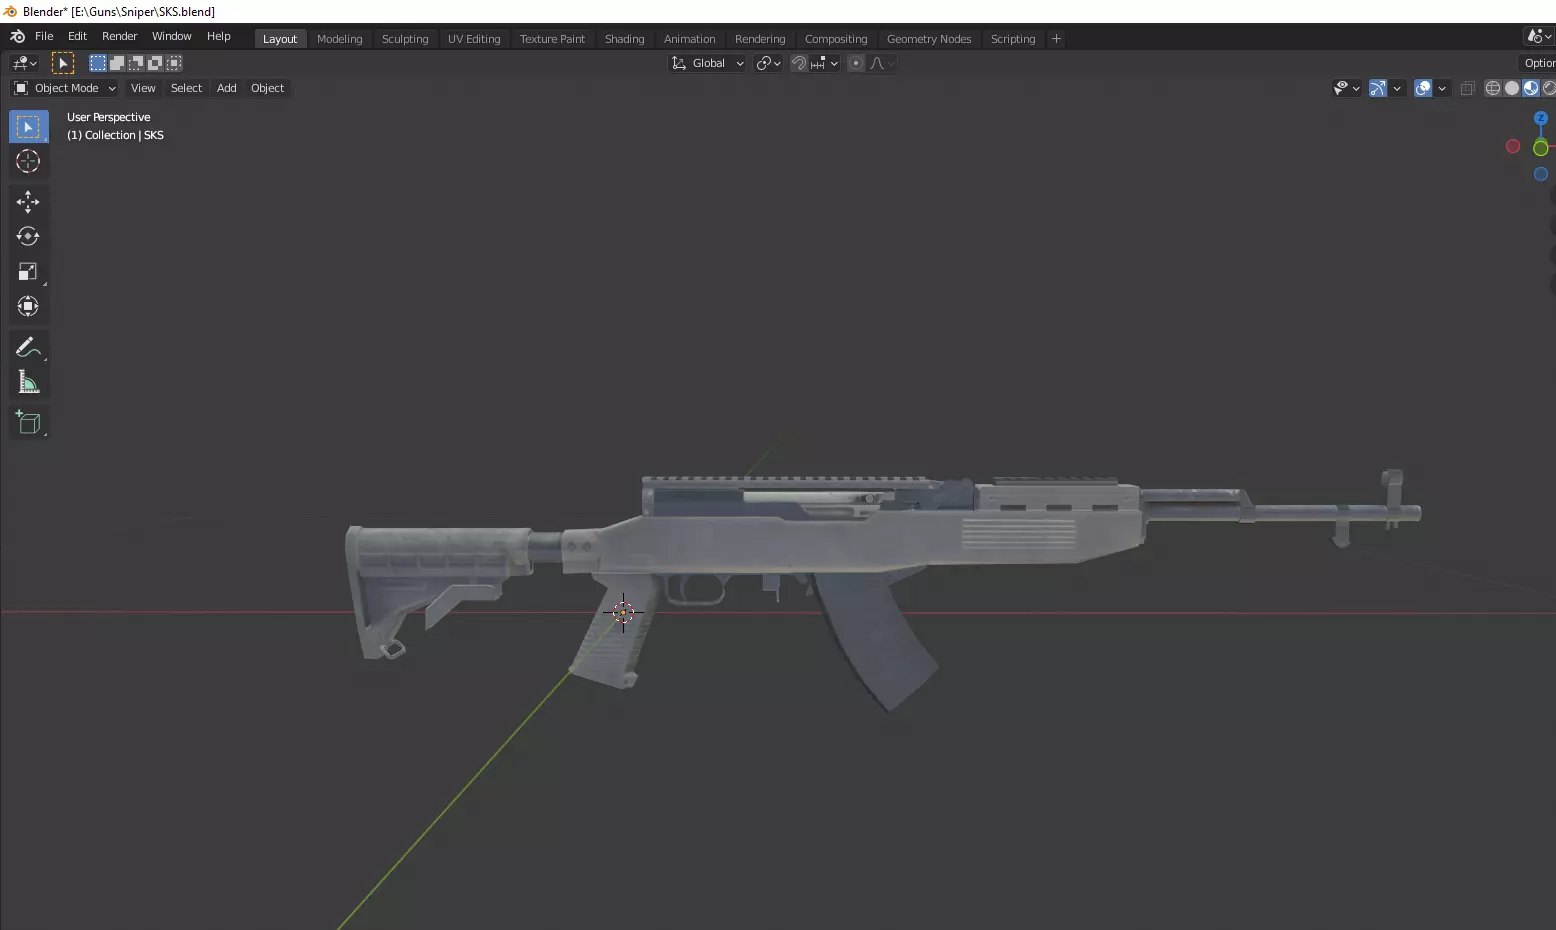Select the Cursor tool
The width and height of the screenshot is (1556, 930).
pyautogui.click(x=28, y=161)
